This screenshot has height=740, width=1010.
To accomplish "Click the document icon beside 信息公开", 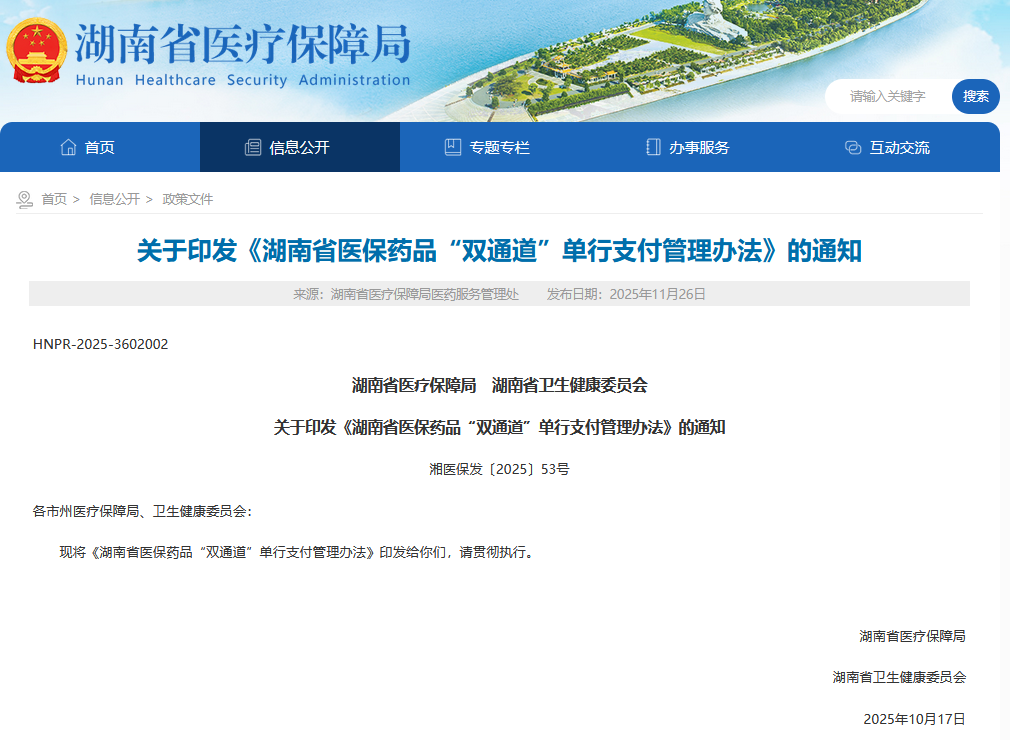I will [253, 147].
